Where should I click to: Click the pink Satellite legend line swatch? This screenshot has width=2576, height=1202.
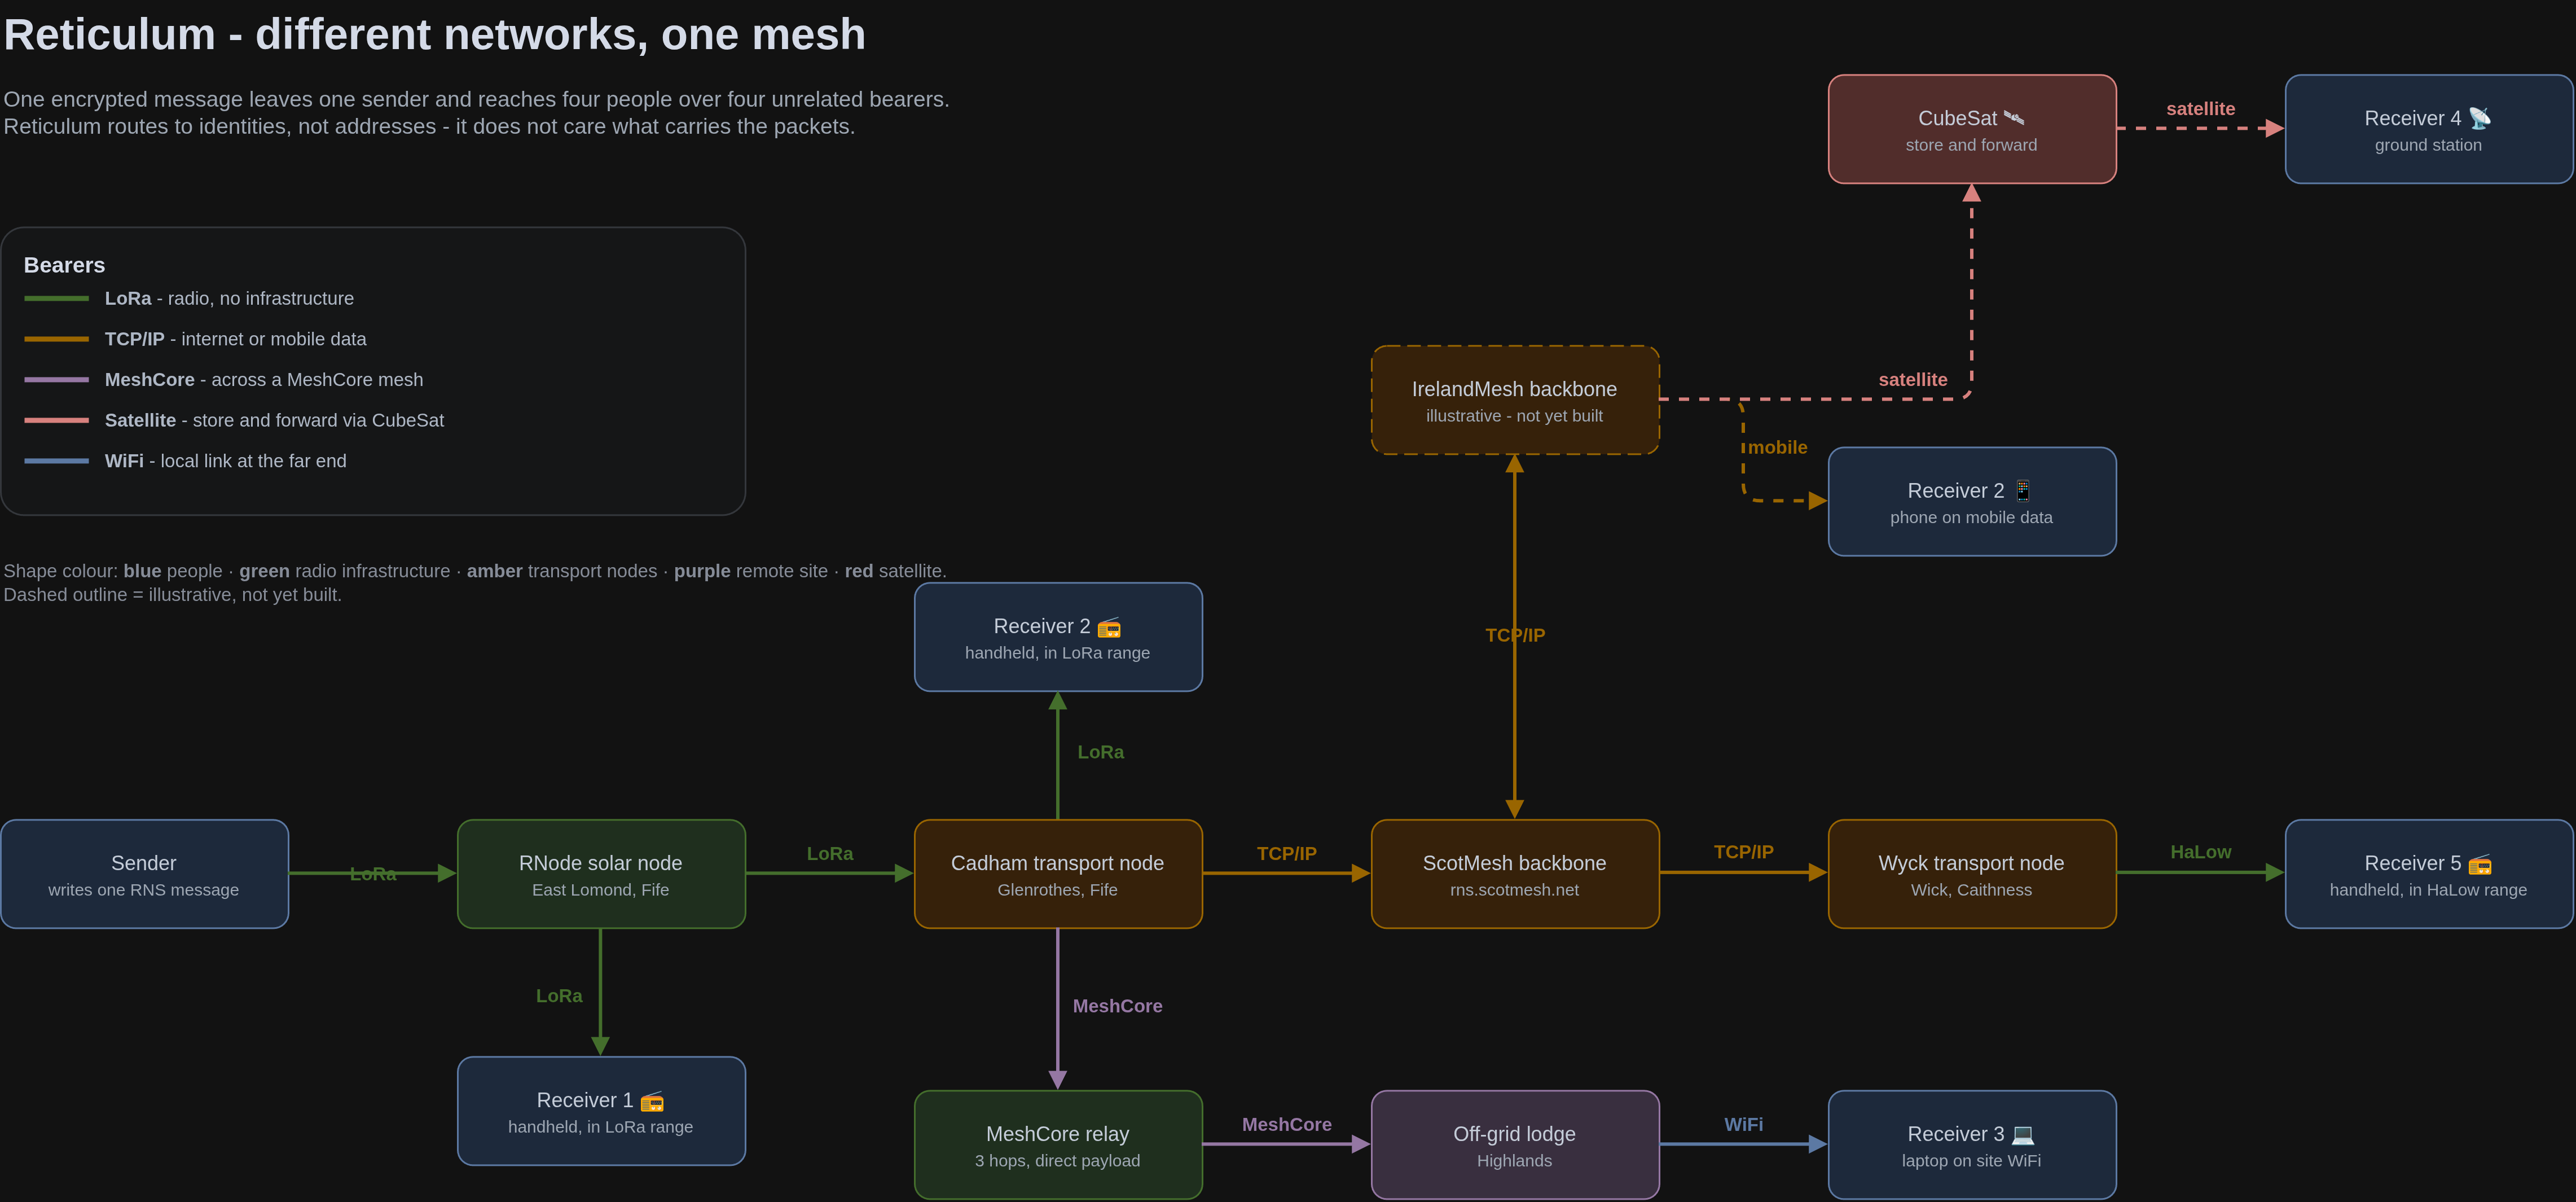click(x=56, y=420)
